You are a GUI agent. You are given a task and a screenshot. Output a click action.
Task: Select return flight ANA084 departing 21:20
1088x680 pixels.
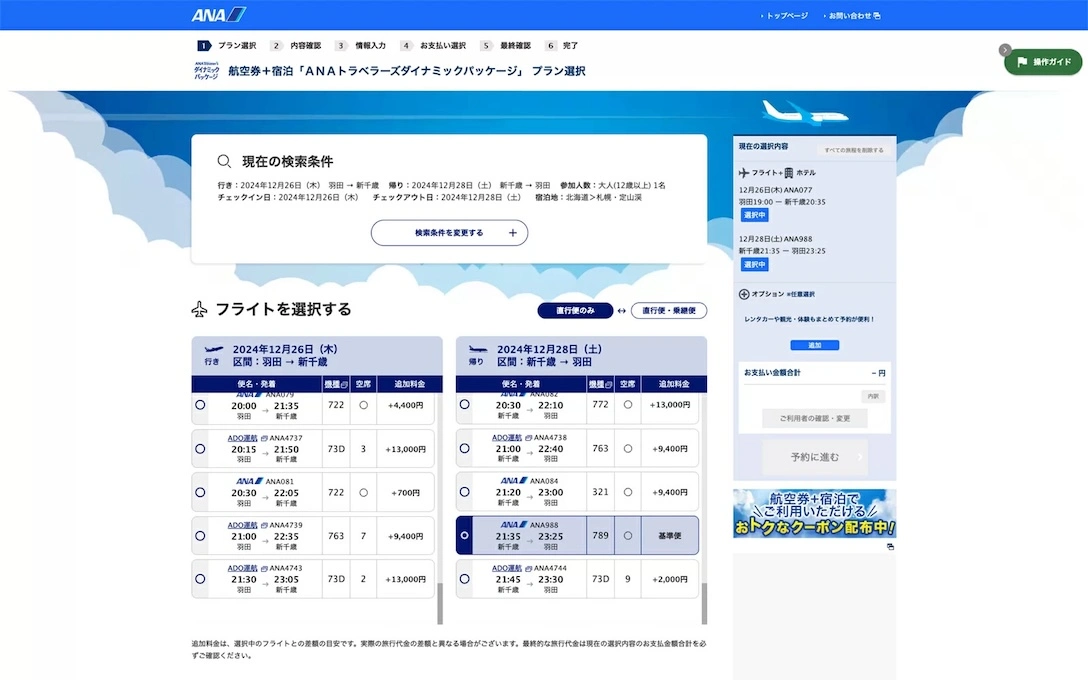(465, 492)
